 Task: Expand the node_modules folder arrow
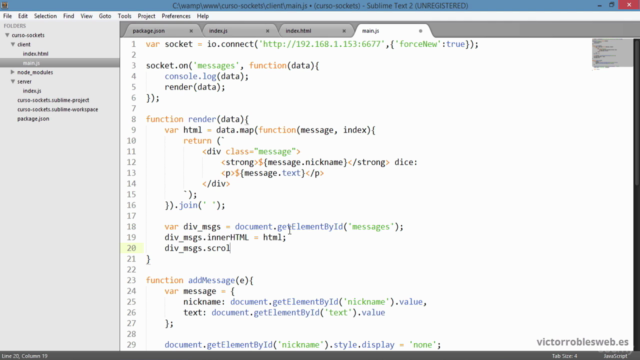tap(13, 72)
